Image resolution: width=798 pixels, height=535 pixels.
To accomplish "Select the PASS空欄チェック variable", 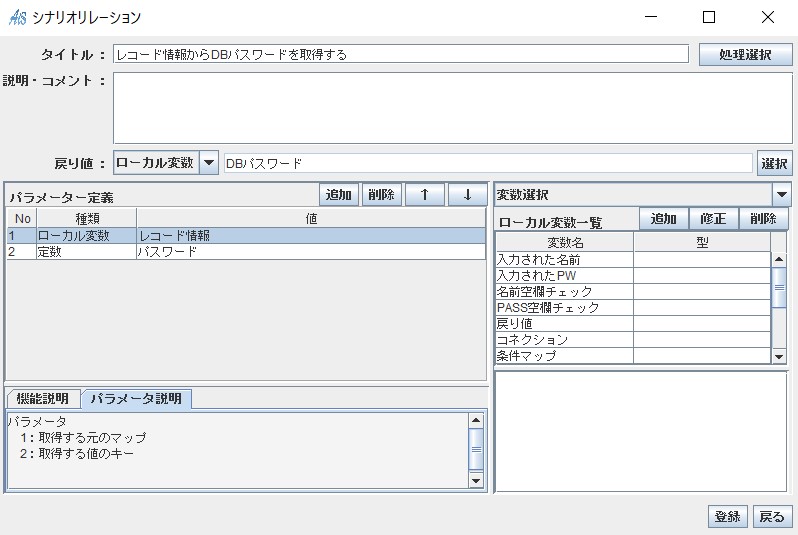I will tap(565, 307).
